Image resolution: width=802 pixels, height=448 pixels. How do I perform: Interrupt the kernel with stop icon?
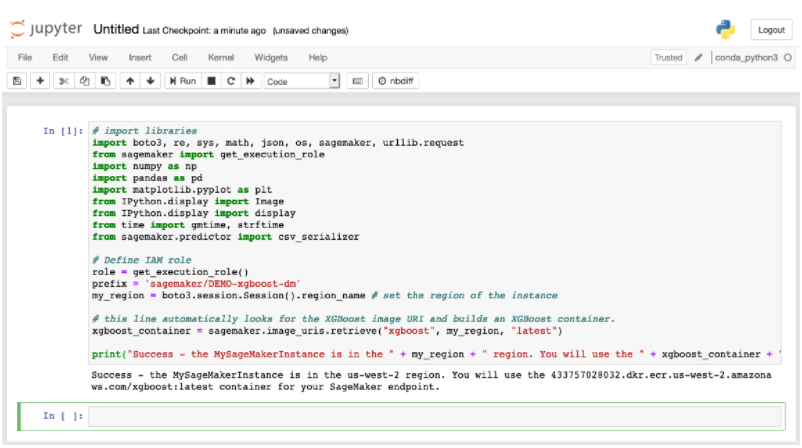point(211,81)
